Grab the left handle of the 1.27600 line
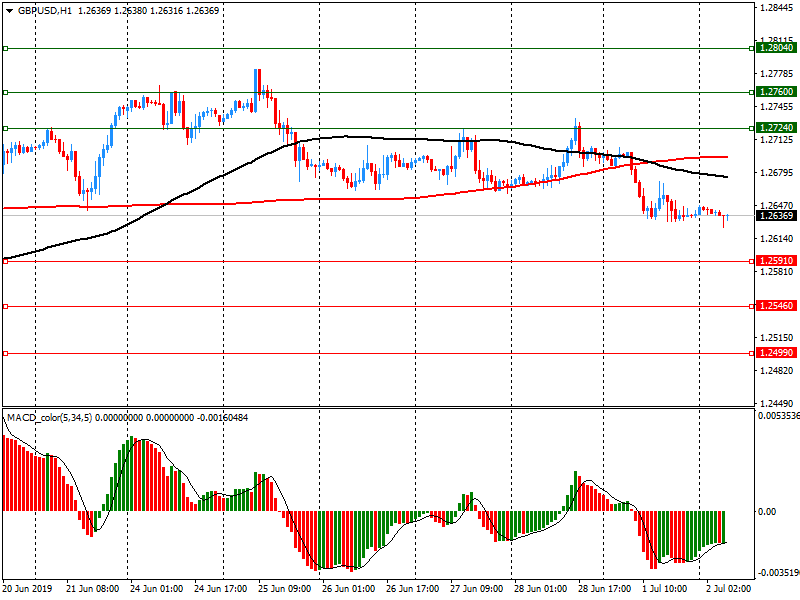 6,92
